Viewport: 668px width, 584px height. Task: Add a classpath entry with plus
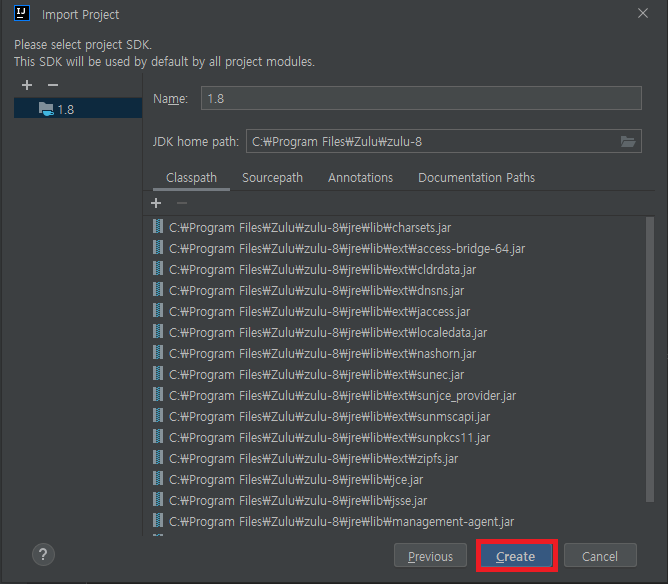[x=156, y=203]
